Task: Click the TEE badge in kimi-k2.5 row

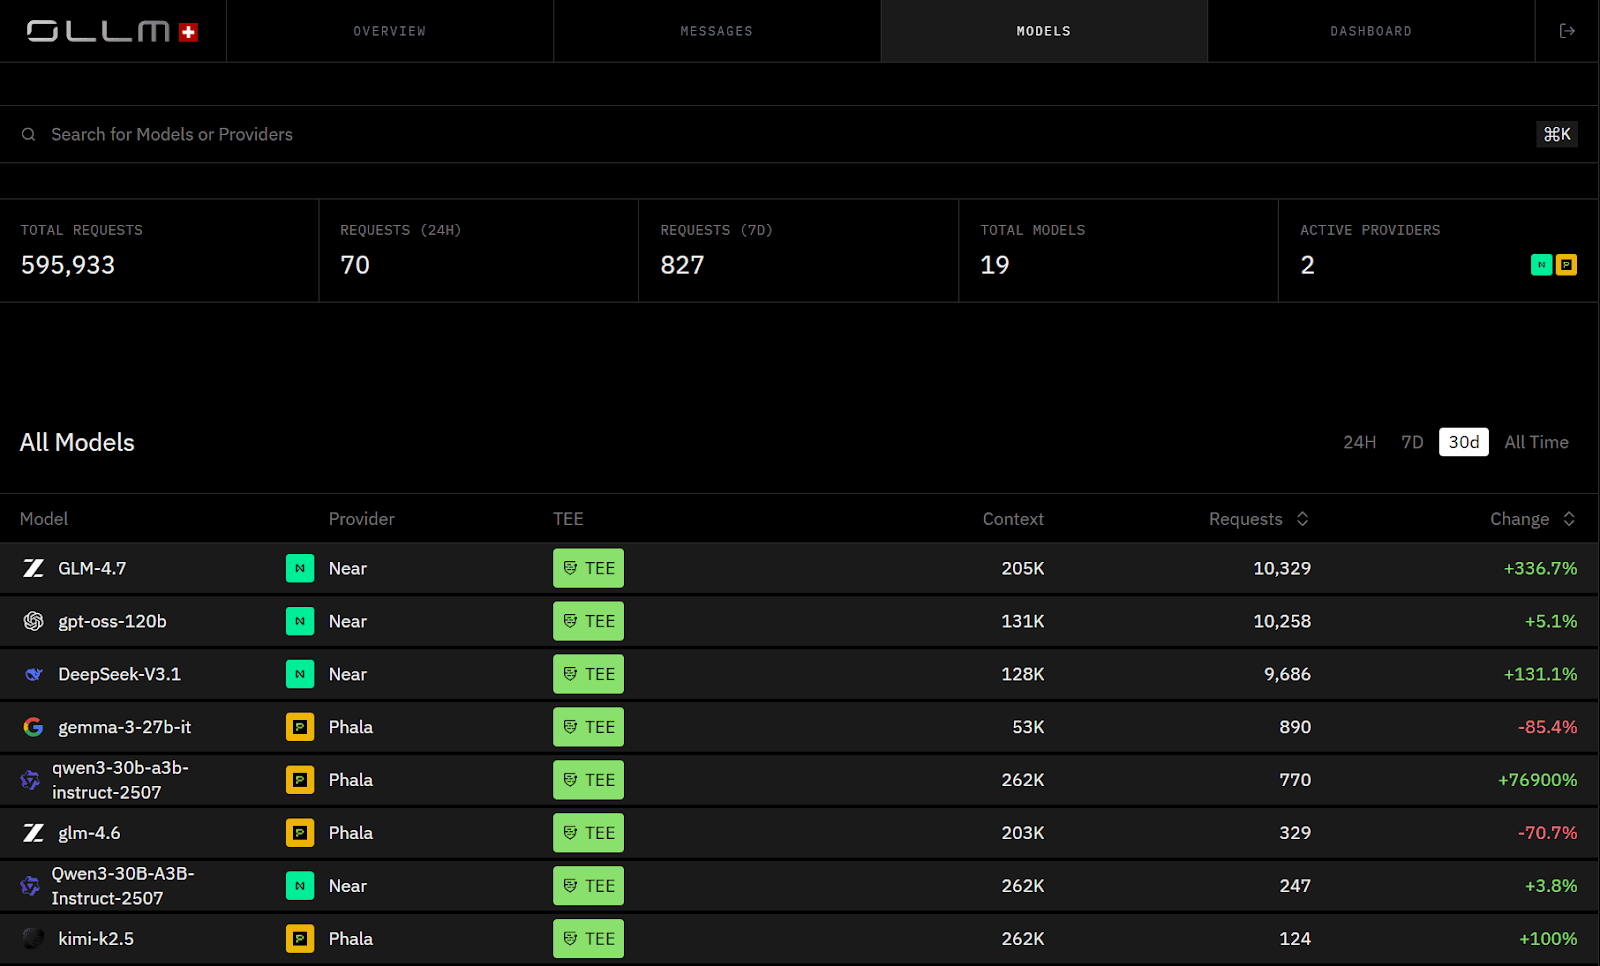Action: click(x=588, y=939)
